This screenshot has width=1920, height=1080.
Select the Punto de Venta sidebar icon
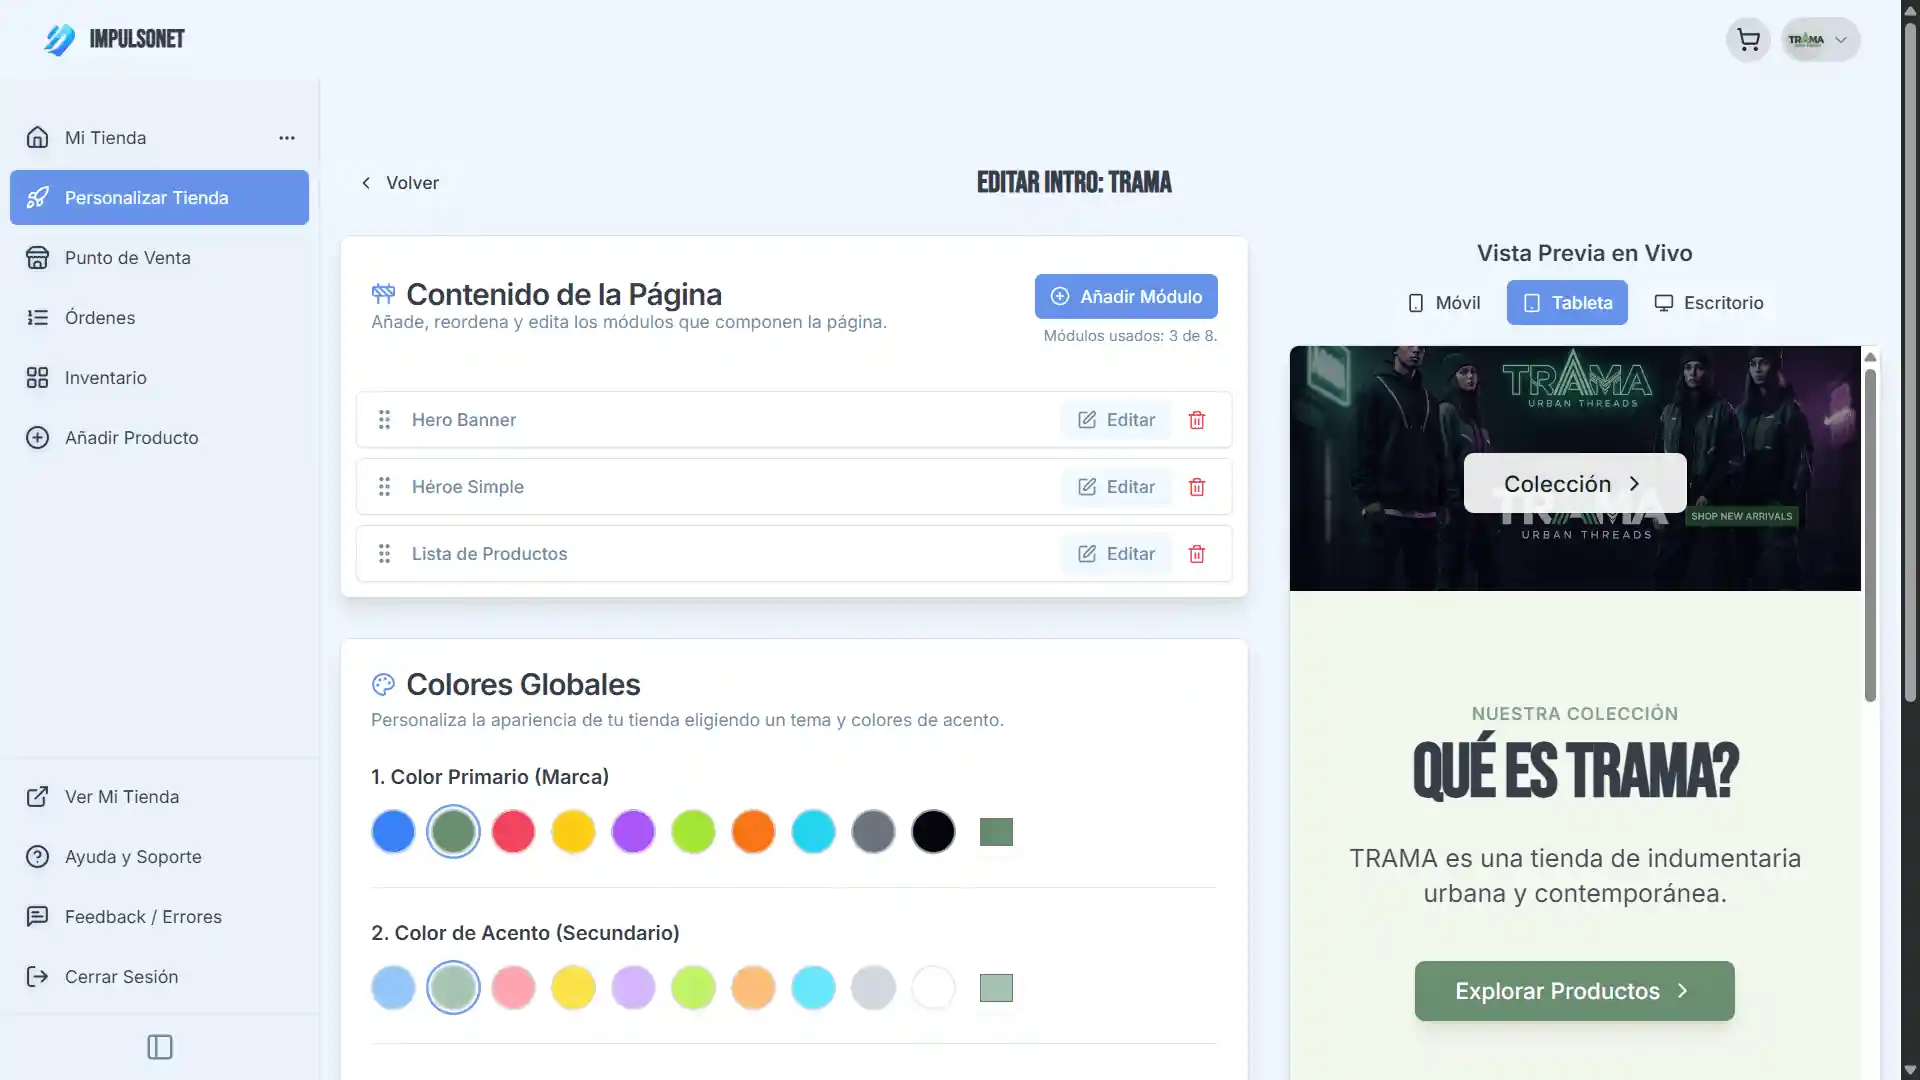tap(37, 257)
